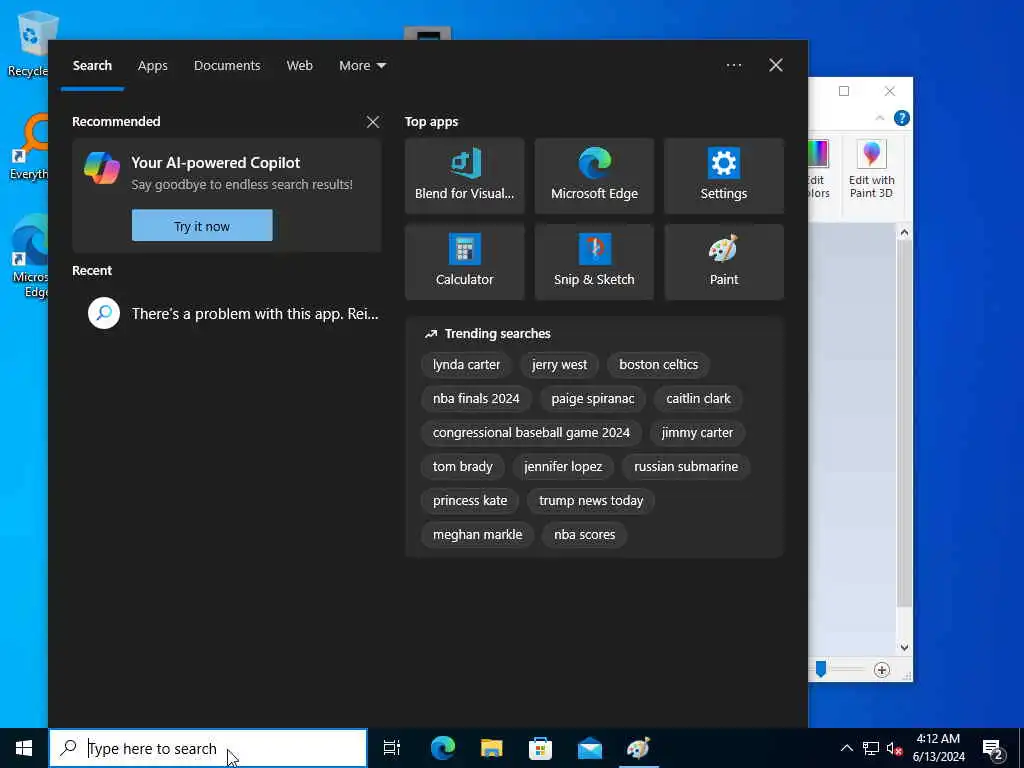Select the Microsoft Edge desktop shortcut
1024x768 pixels.
27,257
